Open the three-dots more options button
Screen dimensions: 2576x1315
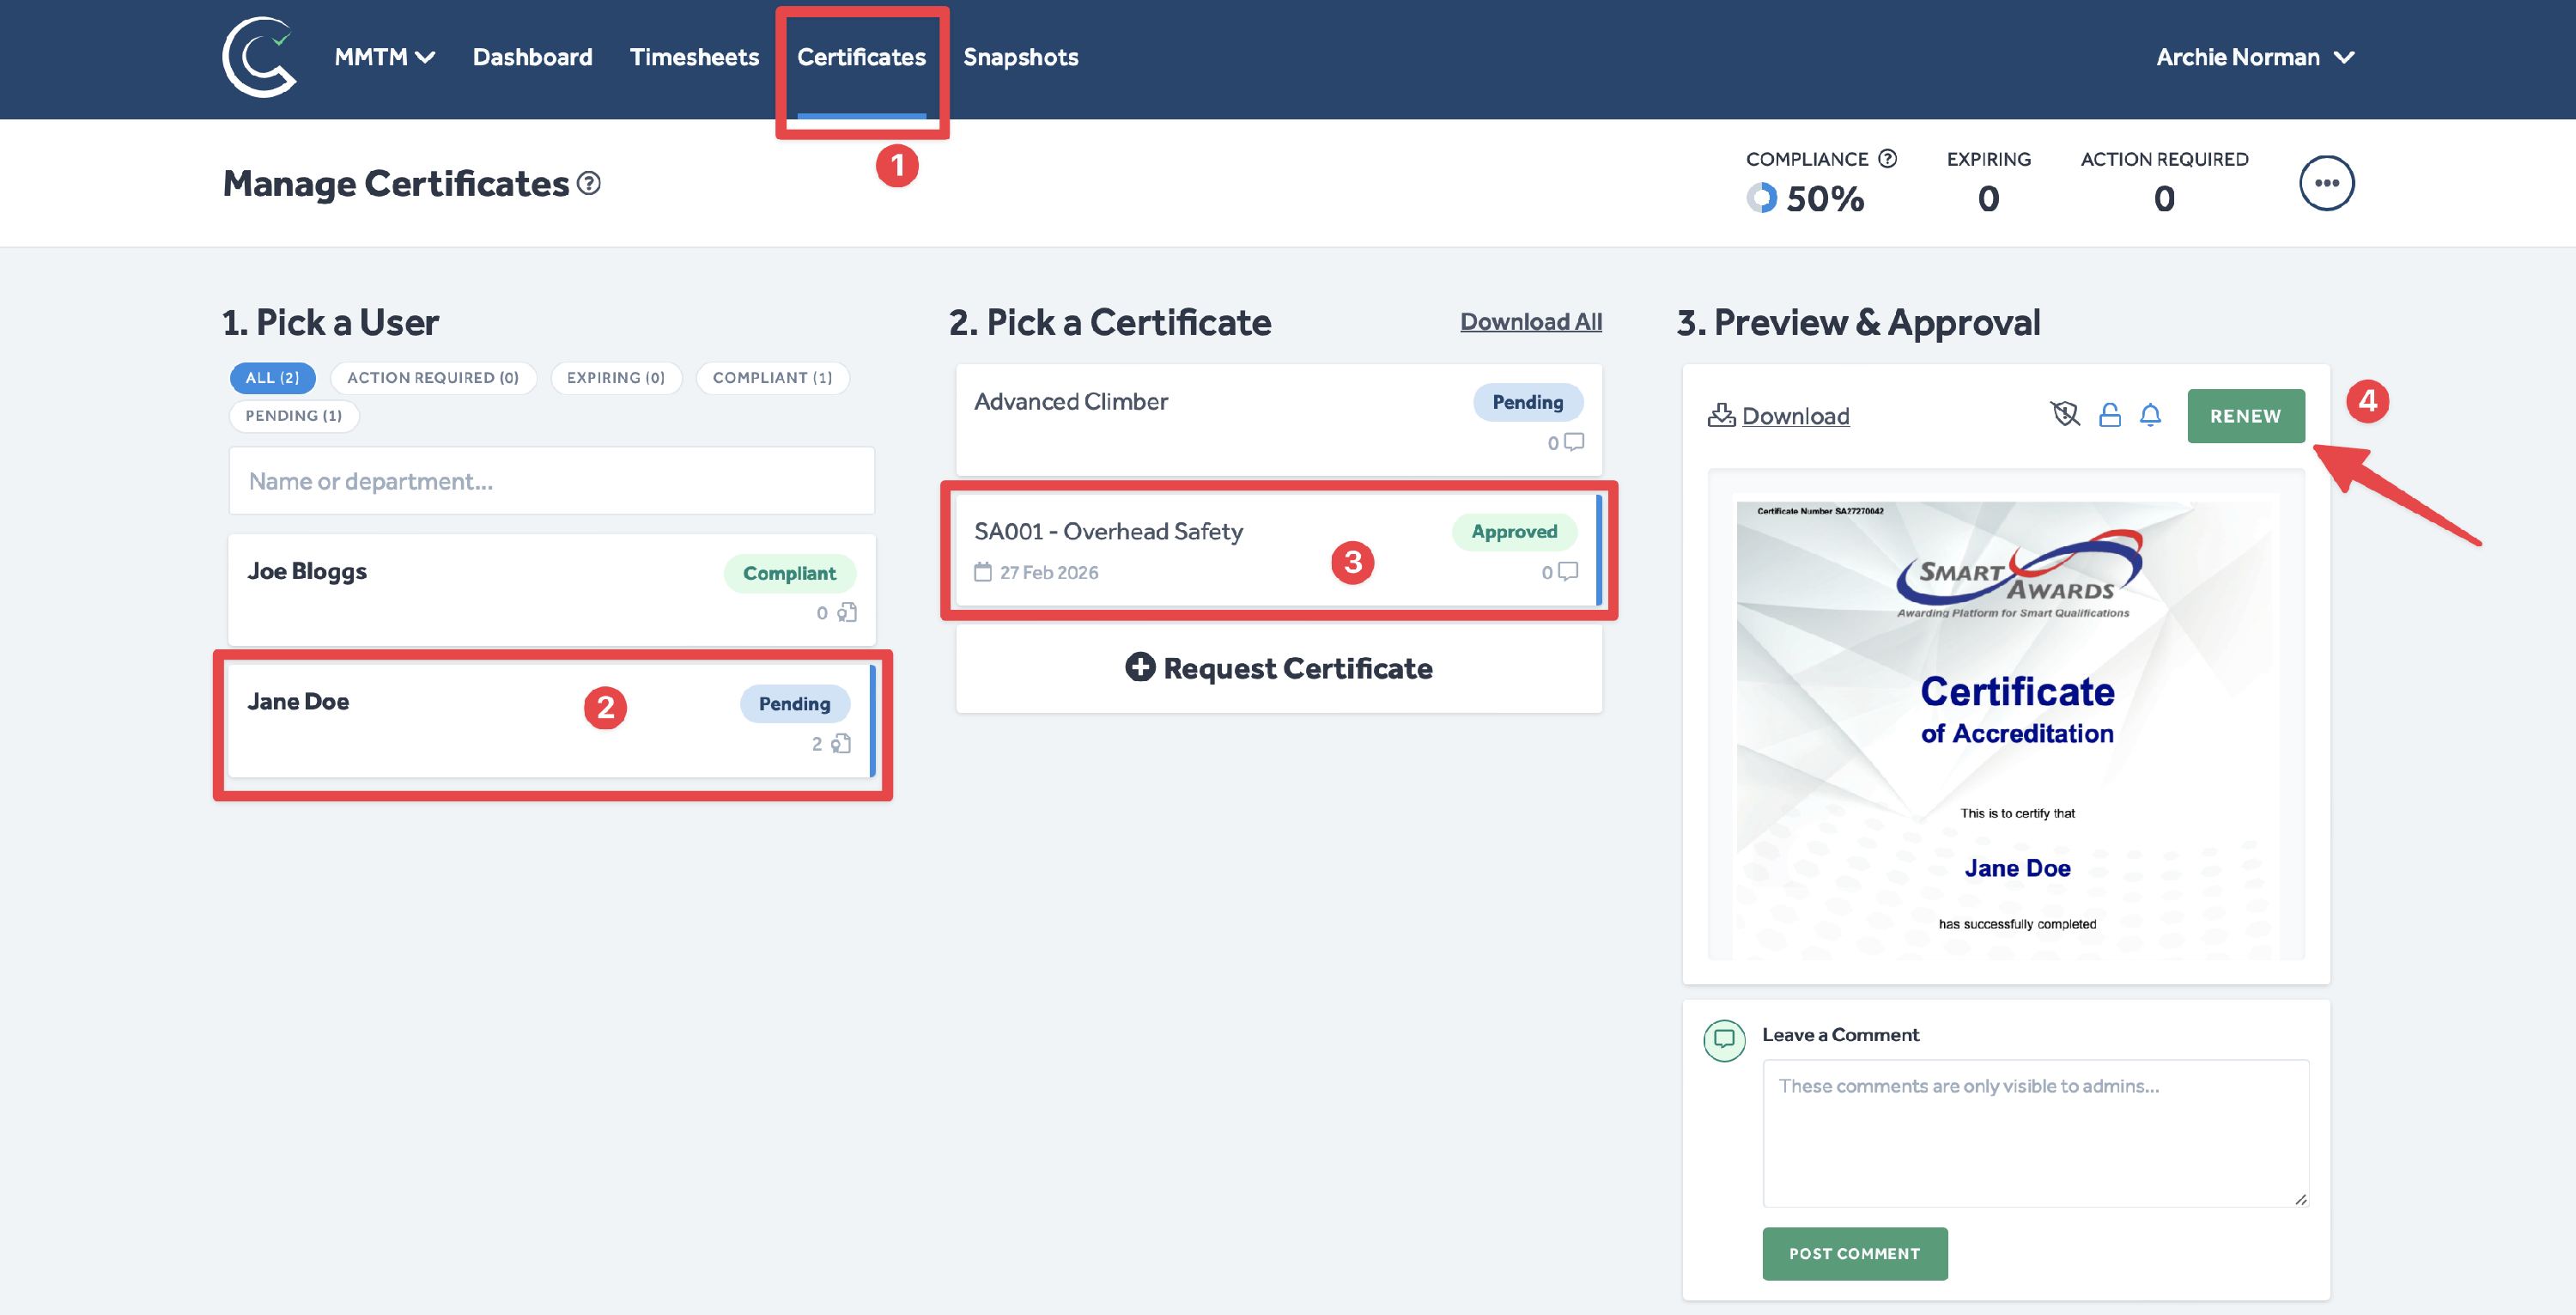click(2326, 183)
